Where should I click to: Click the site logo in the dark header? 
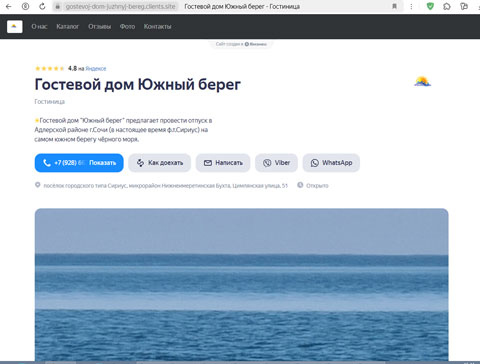[15, 26]
